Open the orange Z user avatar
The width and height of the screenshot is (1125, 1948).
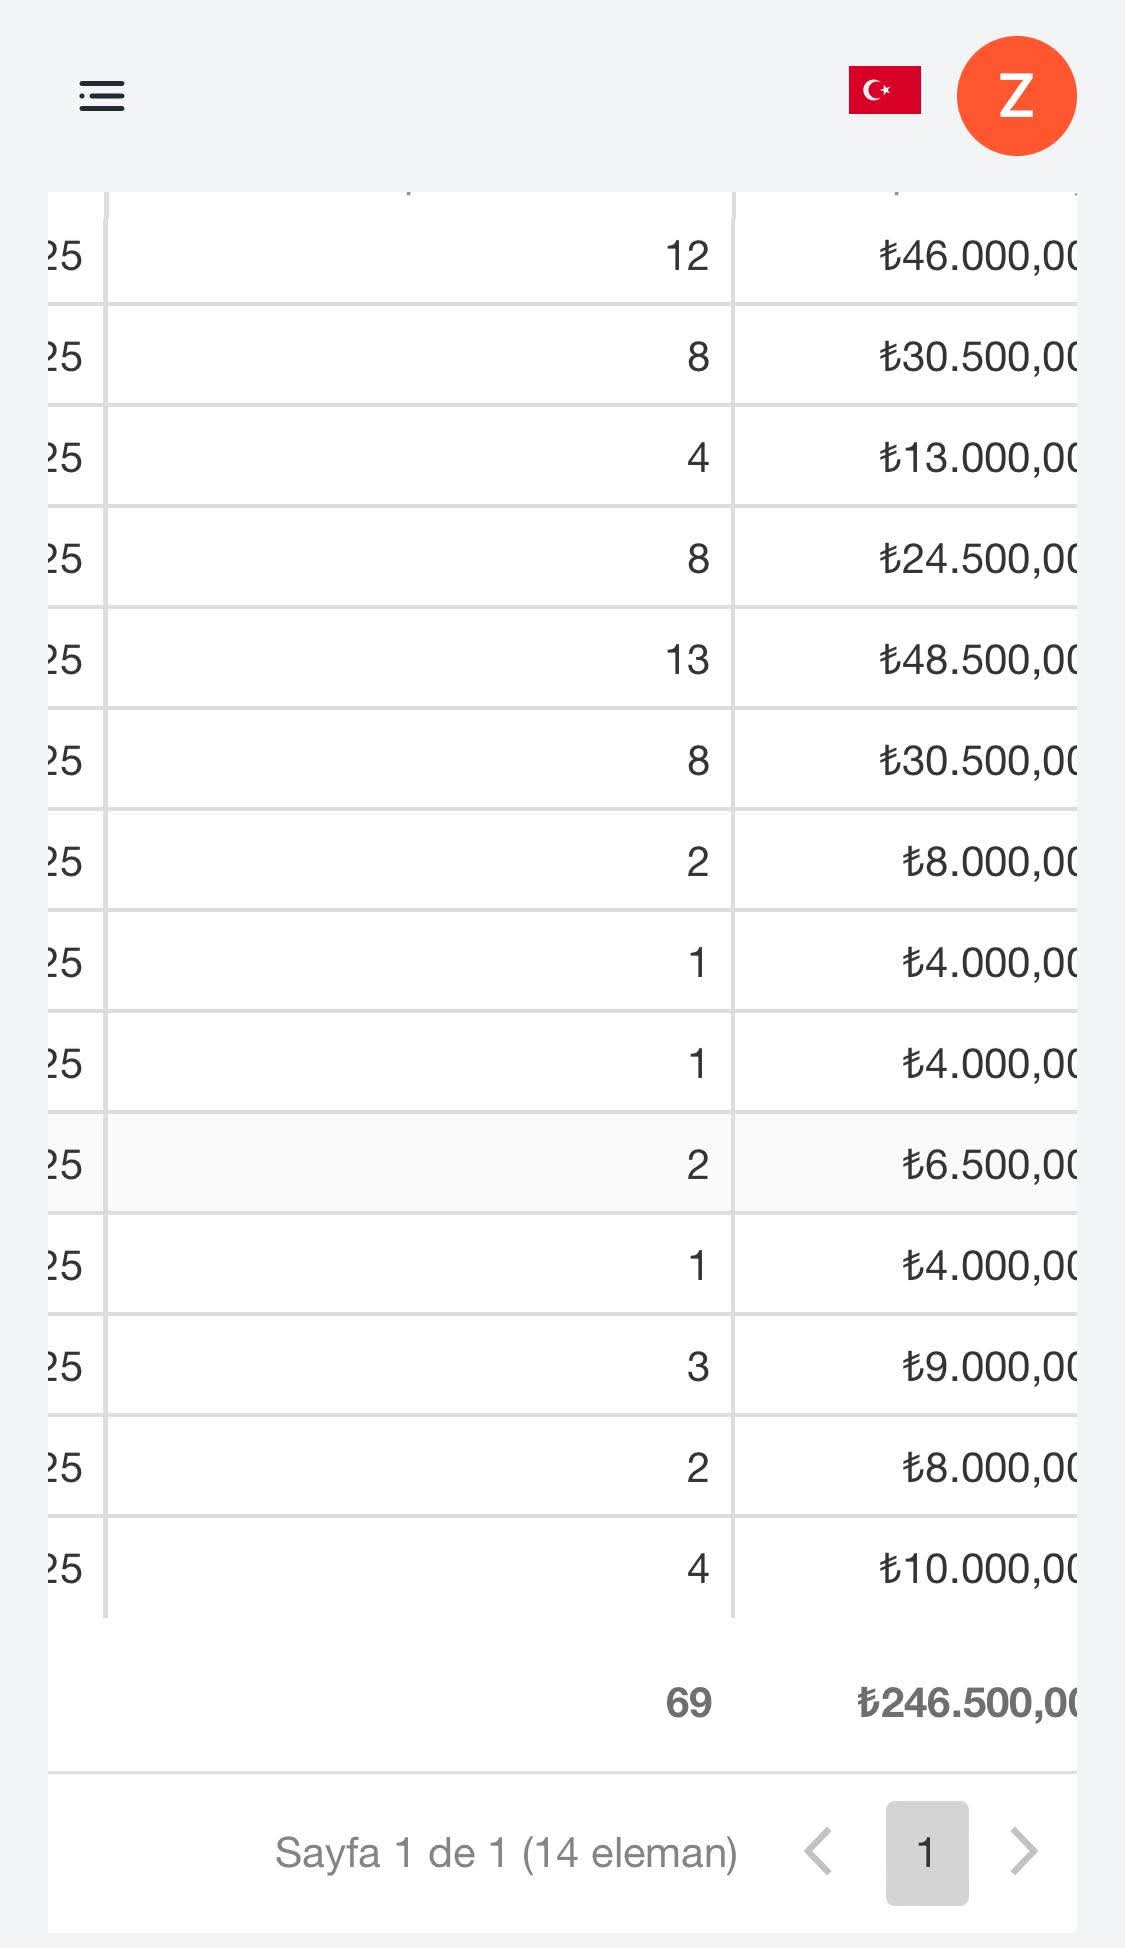[x=1016, y=96]
